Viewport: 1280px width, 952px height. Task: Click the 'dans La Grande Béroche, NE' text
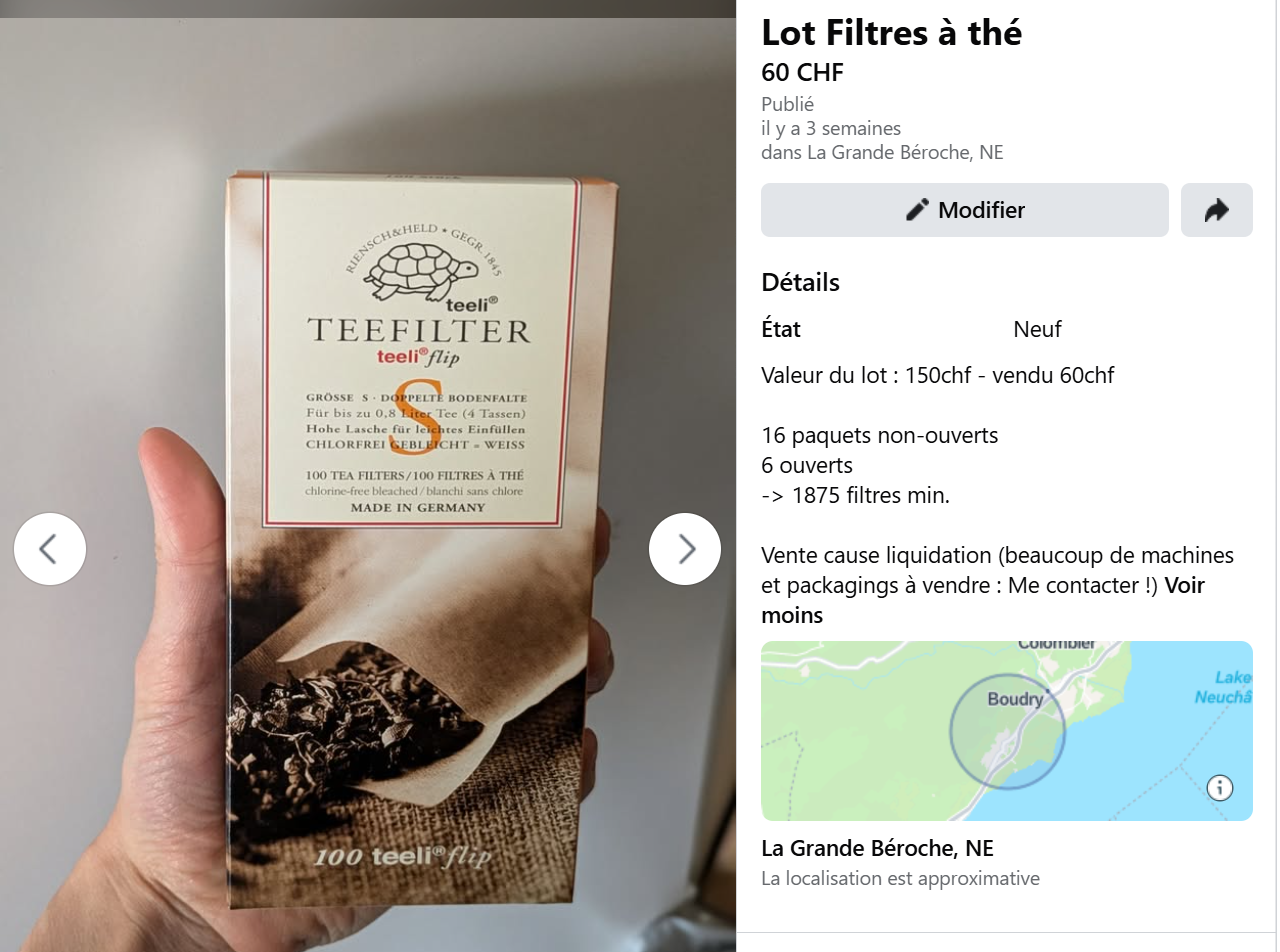point(882,153)
